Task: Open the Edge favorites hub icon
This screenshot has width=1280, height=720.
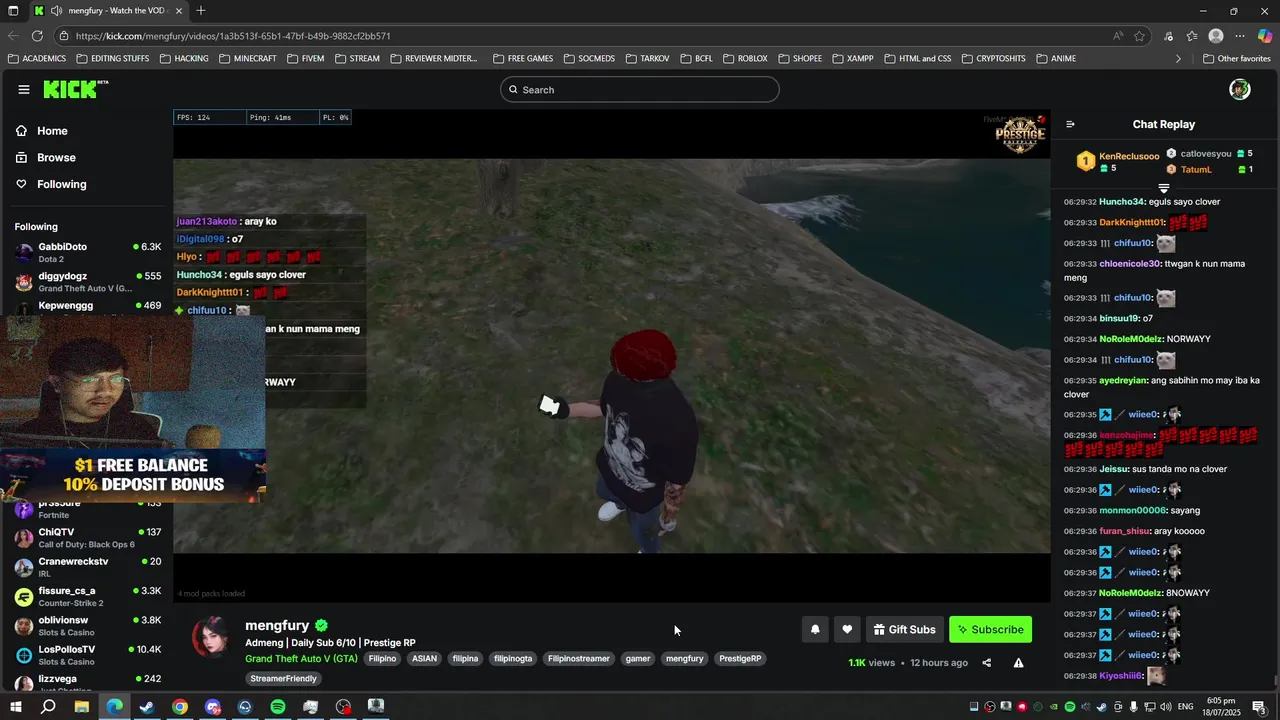Action: [x=1192, y=36]
